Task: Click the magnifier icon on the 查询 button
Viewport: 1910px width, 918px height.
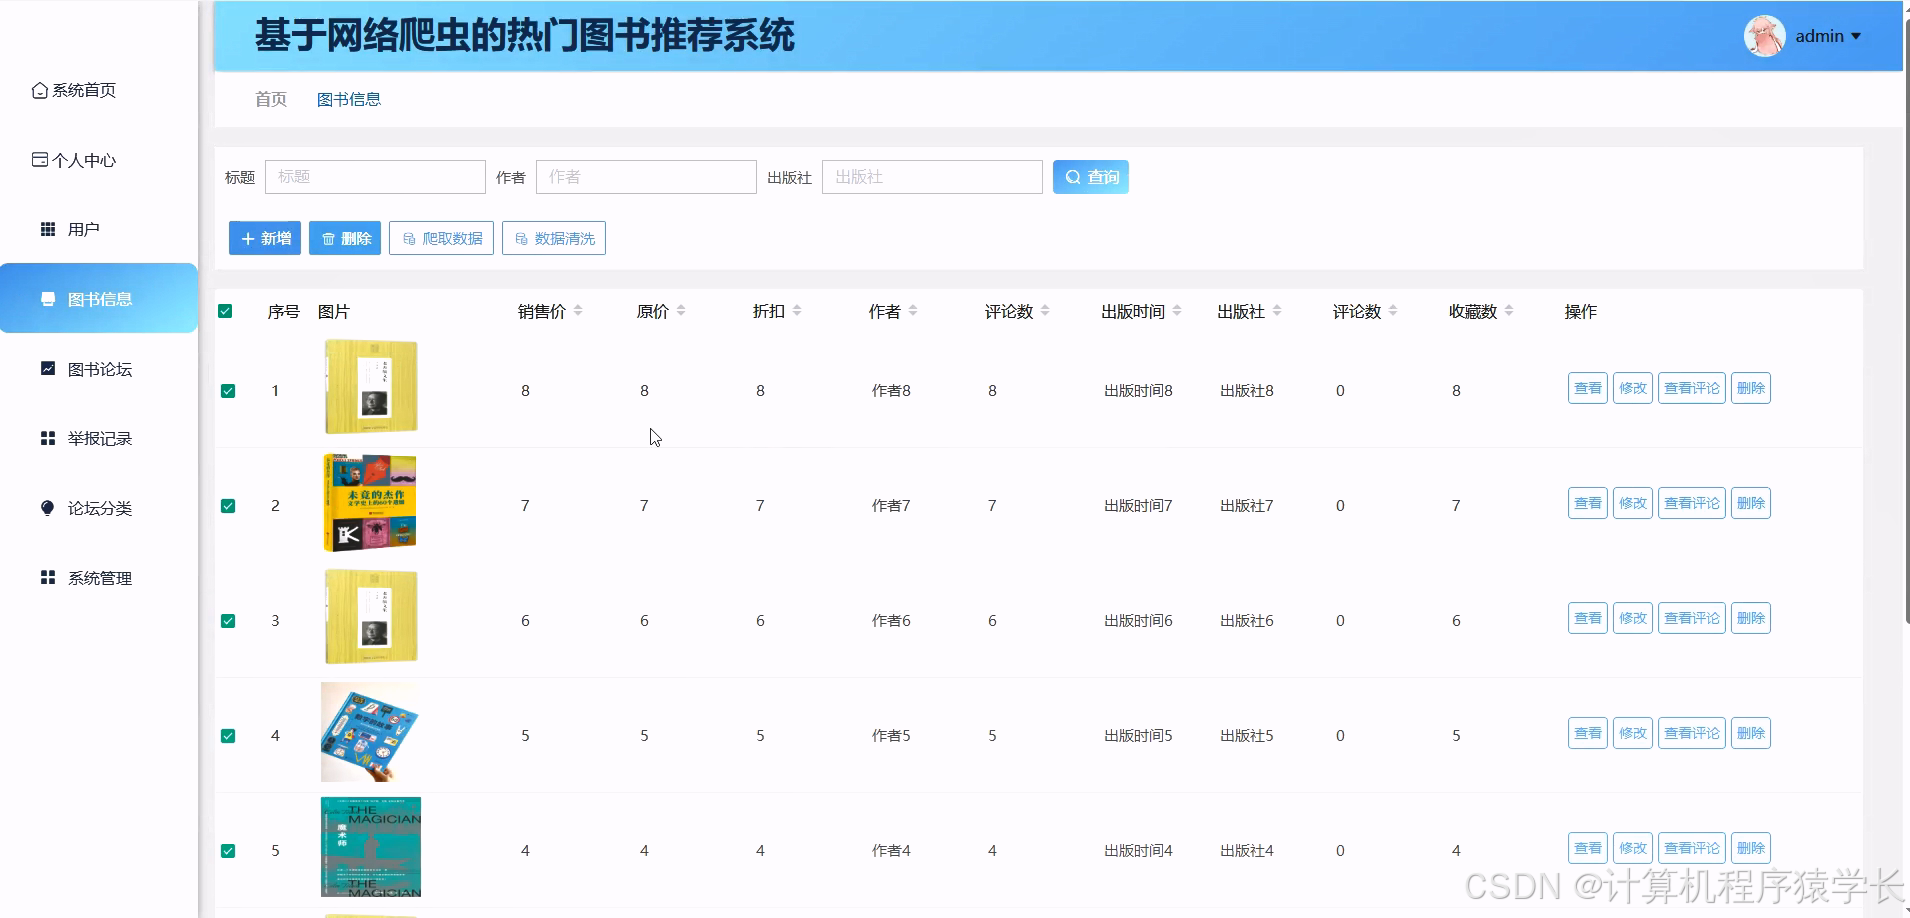Action: 1073,177
